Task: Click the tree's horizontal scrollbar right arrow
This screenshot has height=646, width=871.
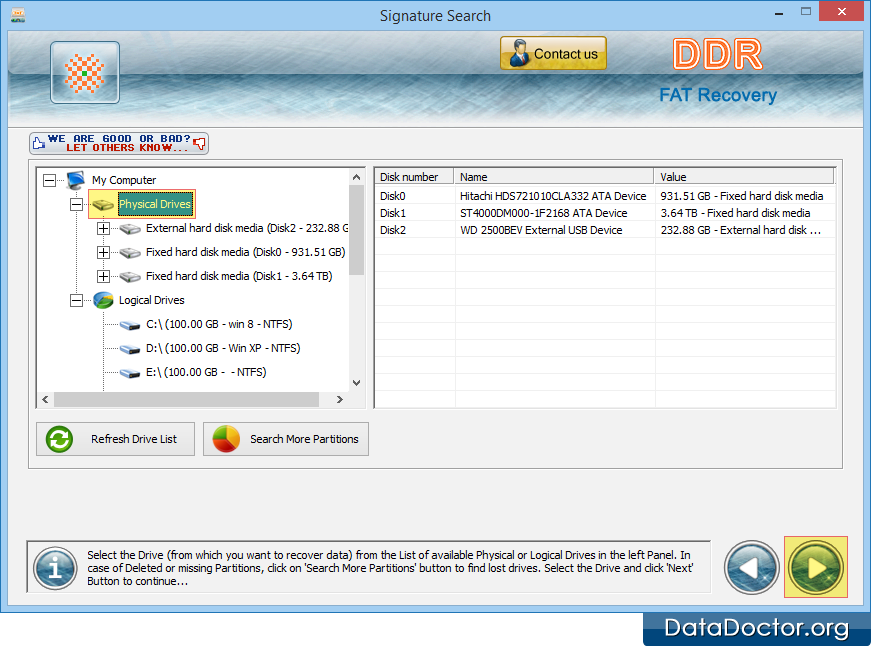Action: (x=339, y=399)
